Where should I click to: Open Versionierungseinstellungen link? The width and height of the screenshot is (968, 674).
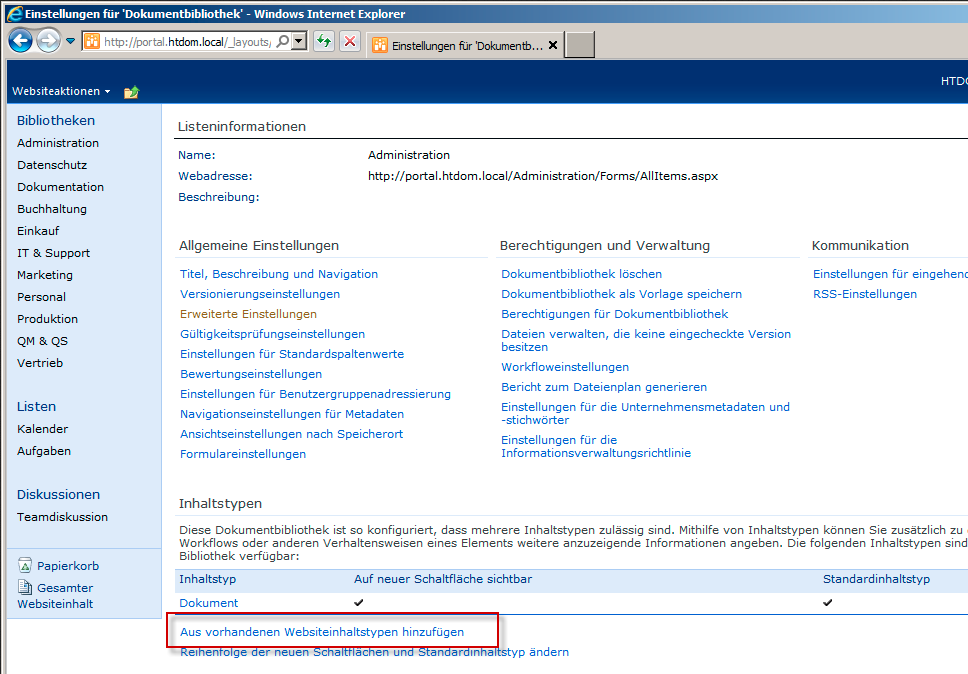(260, 294)
